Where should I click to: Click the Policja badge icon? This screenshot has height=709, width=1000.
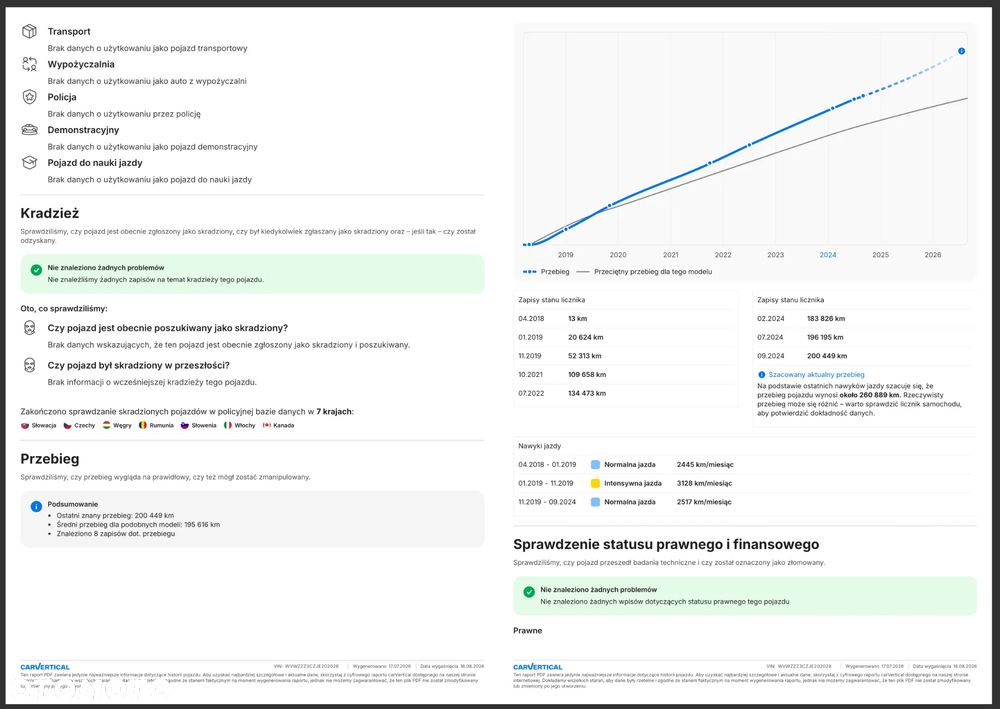click(29, 97)
